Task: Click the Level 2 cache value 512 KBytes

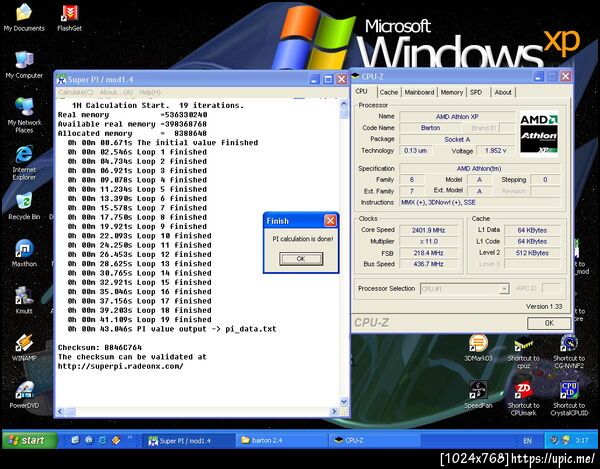Action: coord(532,253)
